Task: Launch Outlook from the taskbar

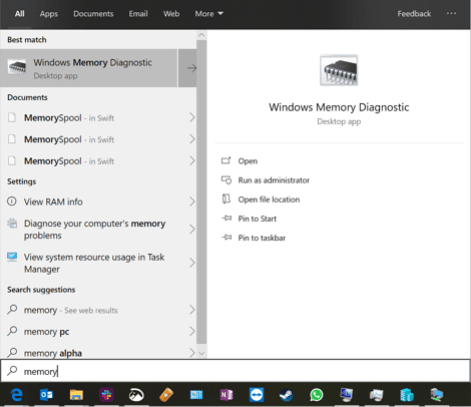Action: pos(46,395)
